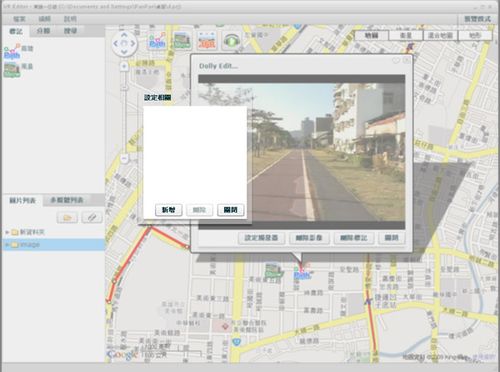Click the disabled middle button in white dialog
This screenshot has width=500, height=372.
(x=199, y=210)
